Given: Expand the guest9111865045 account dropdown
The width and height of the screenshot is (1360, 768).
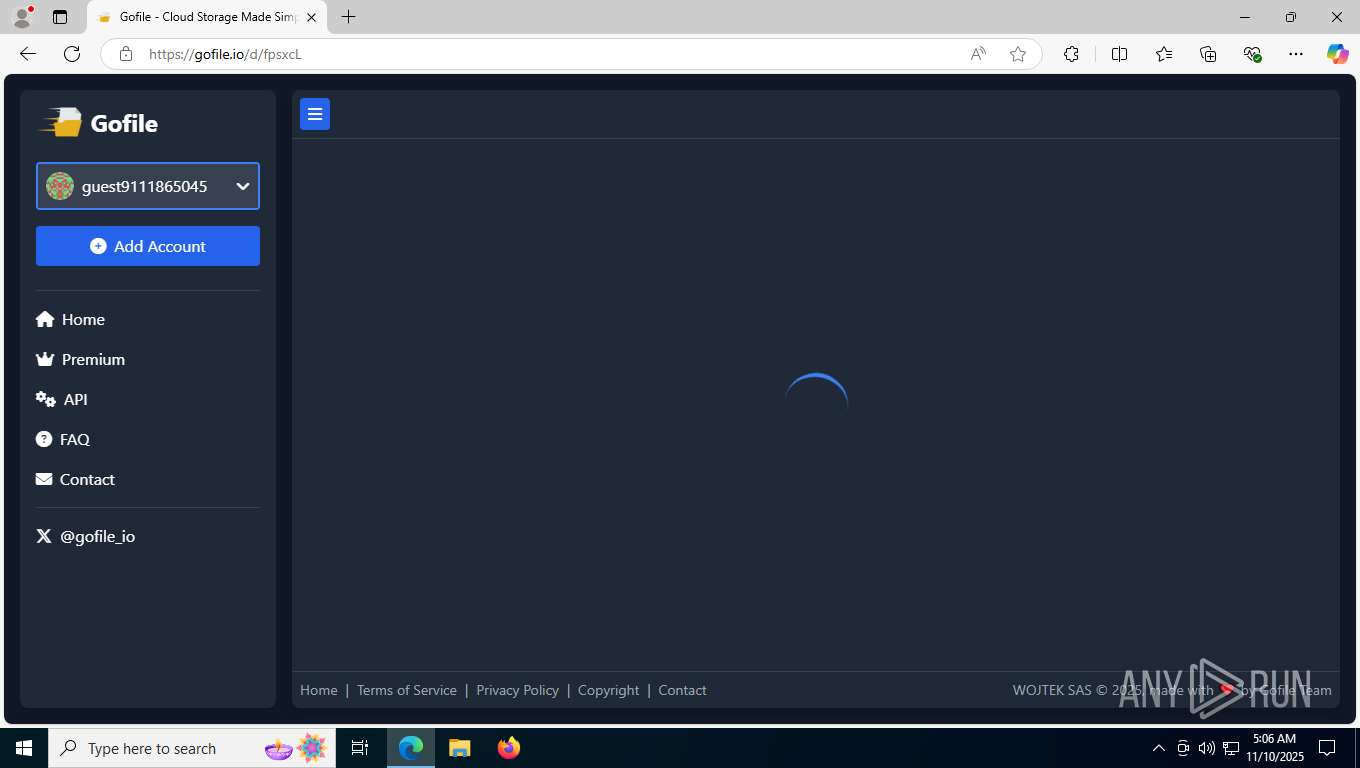Looking at the screenshot, I should [148, 186].
